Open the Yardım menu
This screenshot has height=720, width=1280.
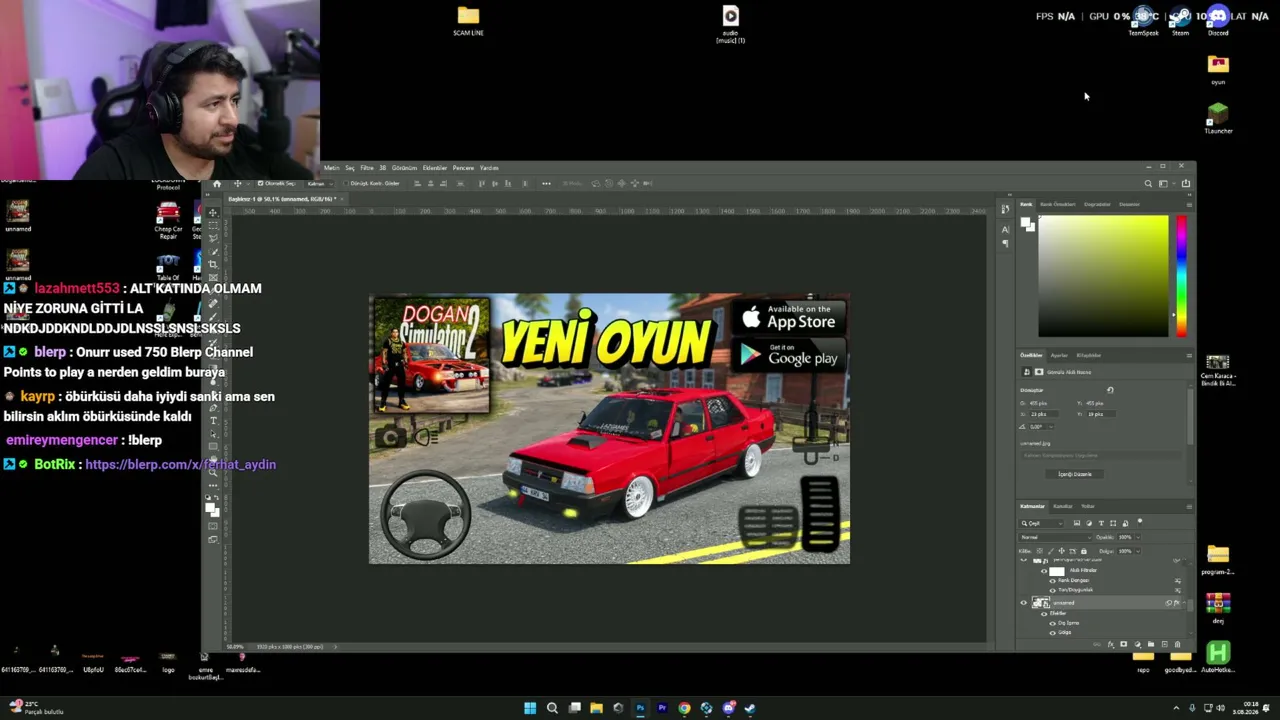pyautogui.click(x=489, y=168)
